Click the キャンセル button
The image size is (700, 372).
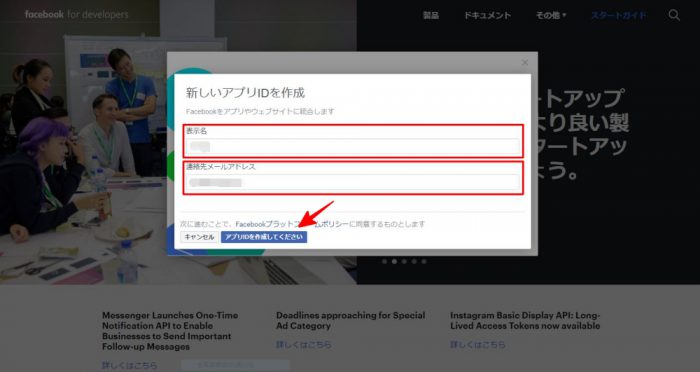click(x=200, y=237)
